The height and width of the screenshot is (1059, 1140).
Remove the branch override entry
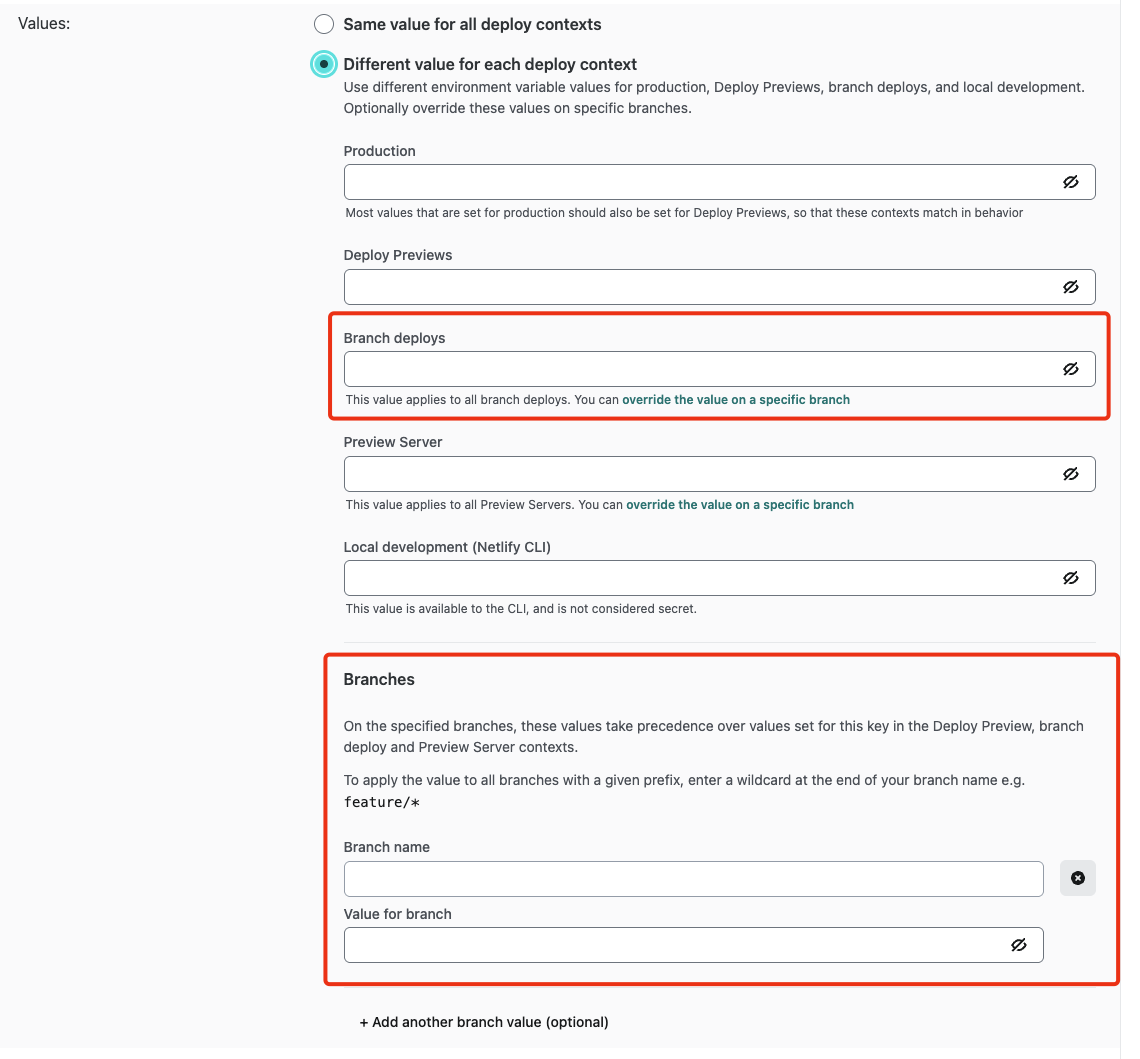[x=1077, y=878]
